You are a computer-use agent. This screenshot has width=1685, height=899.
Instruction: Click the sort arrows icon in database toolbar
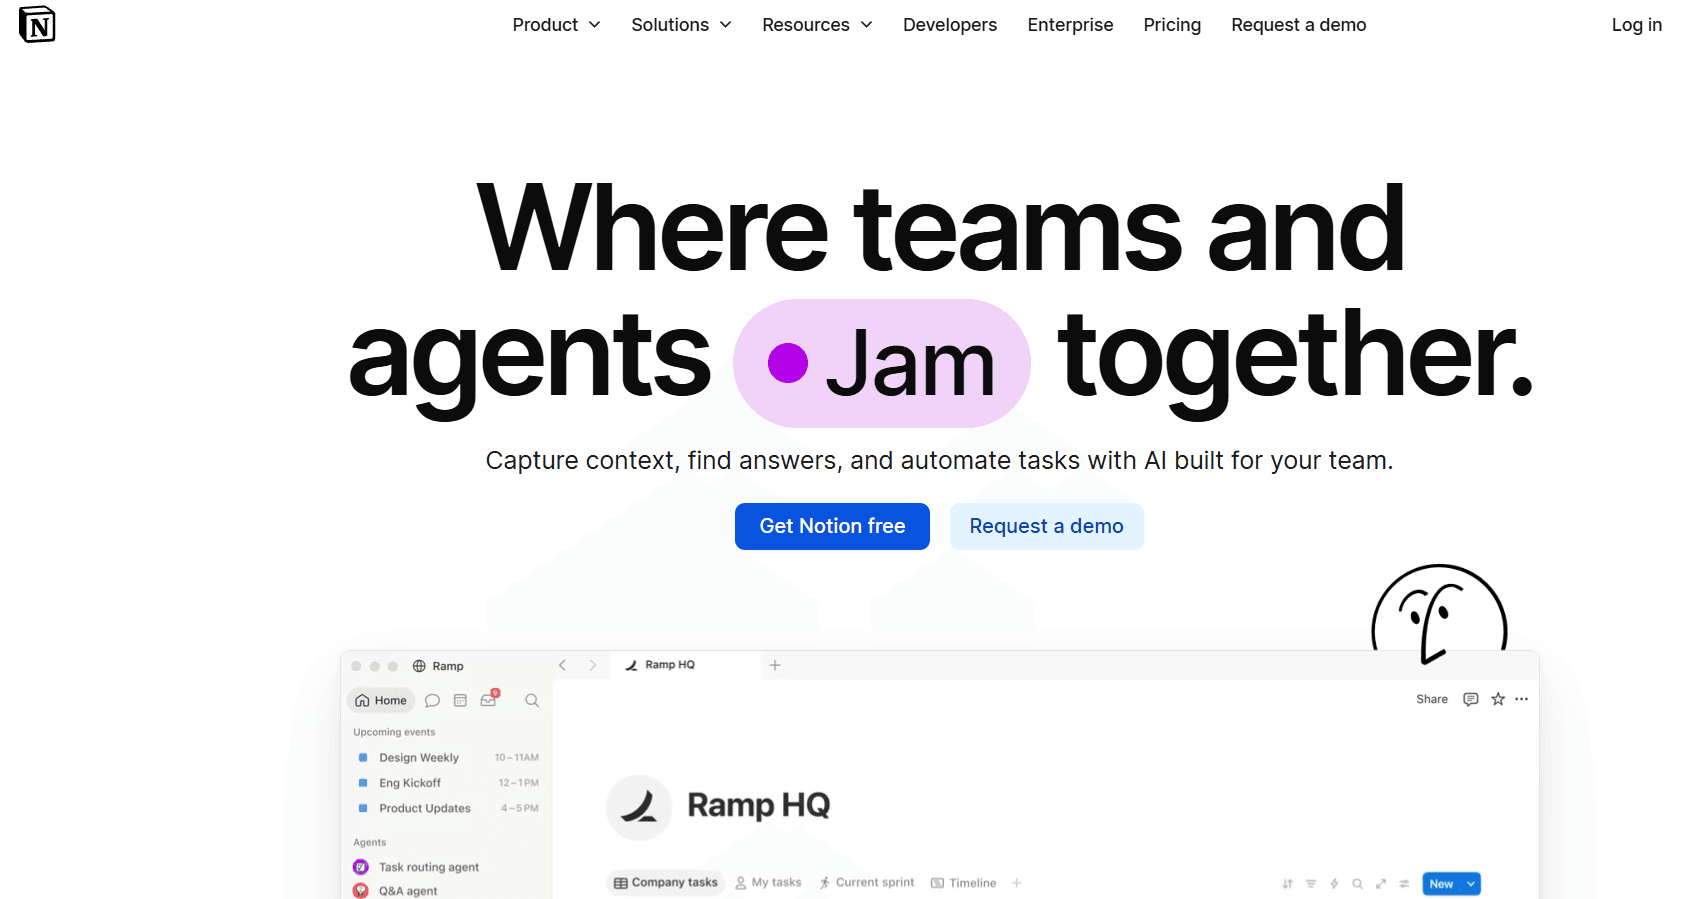coord(1287,884)
